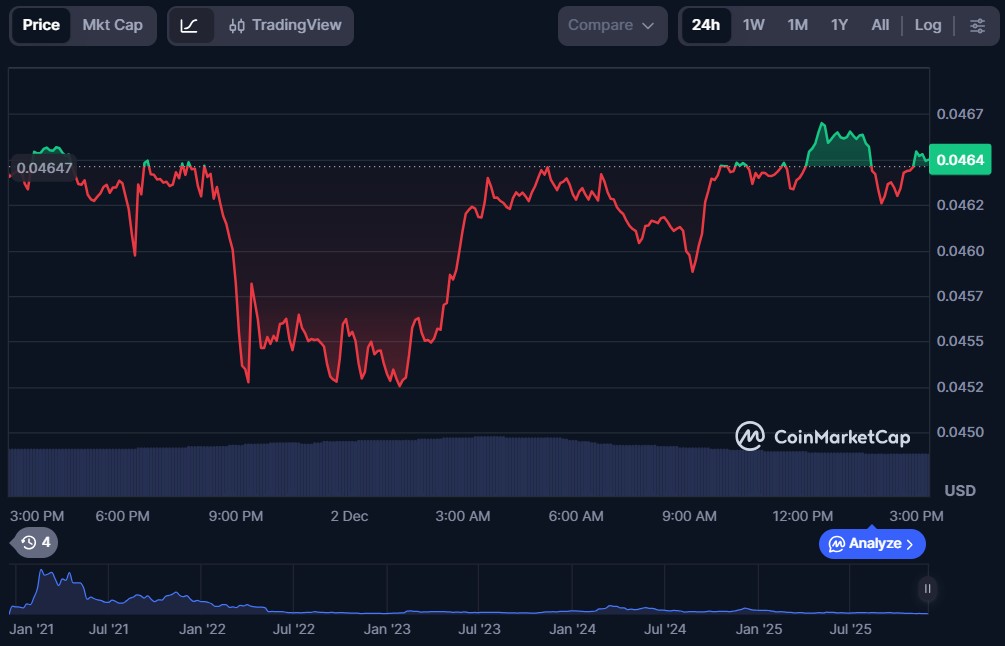The width and height of the screenshot is (1005, 646).
Task: Click the current price label 0.0464
Action: click(960, 160)
